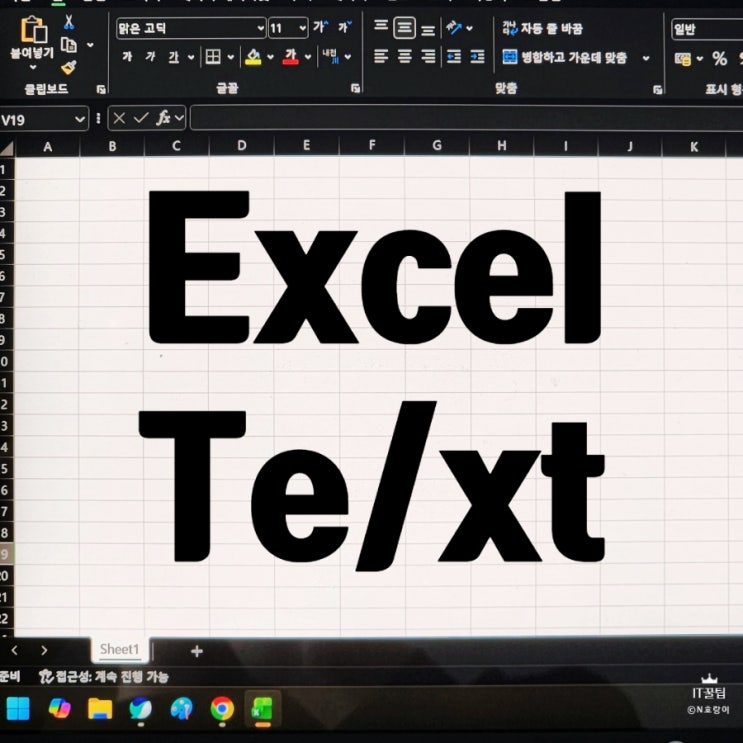743x743 pixels.
Task: Click the phonetic guide 내천 icon
Action: 330,56
